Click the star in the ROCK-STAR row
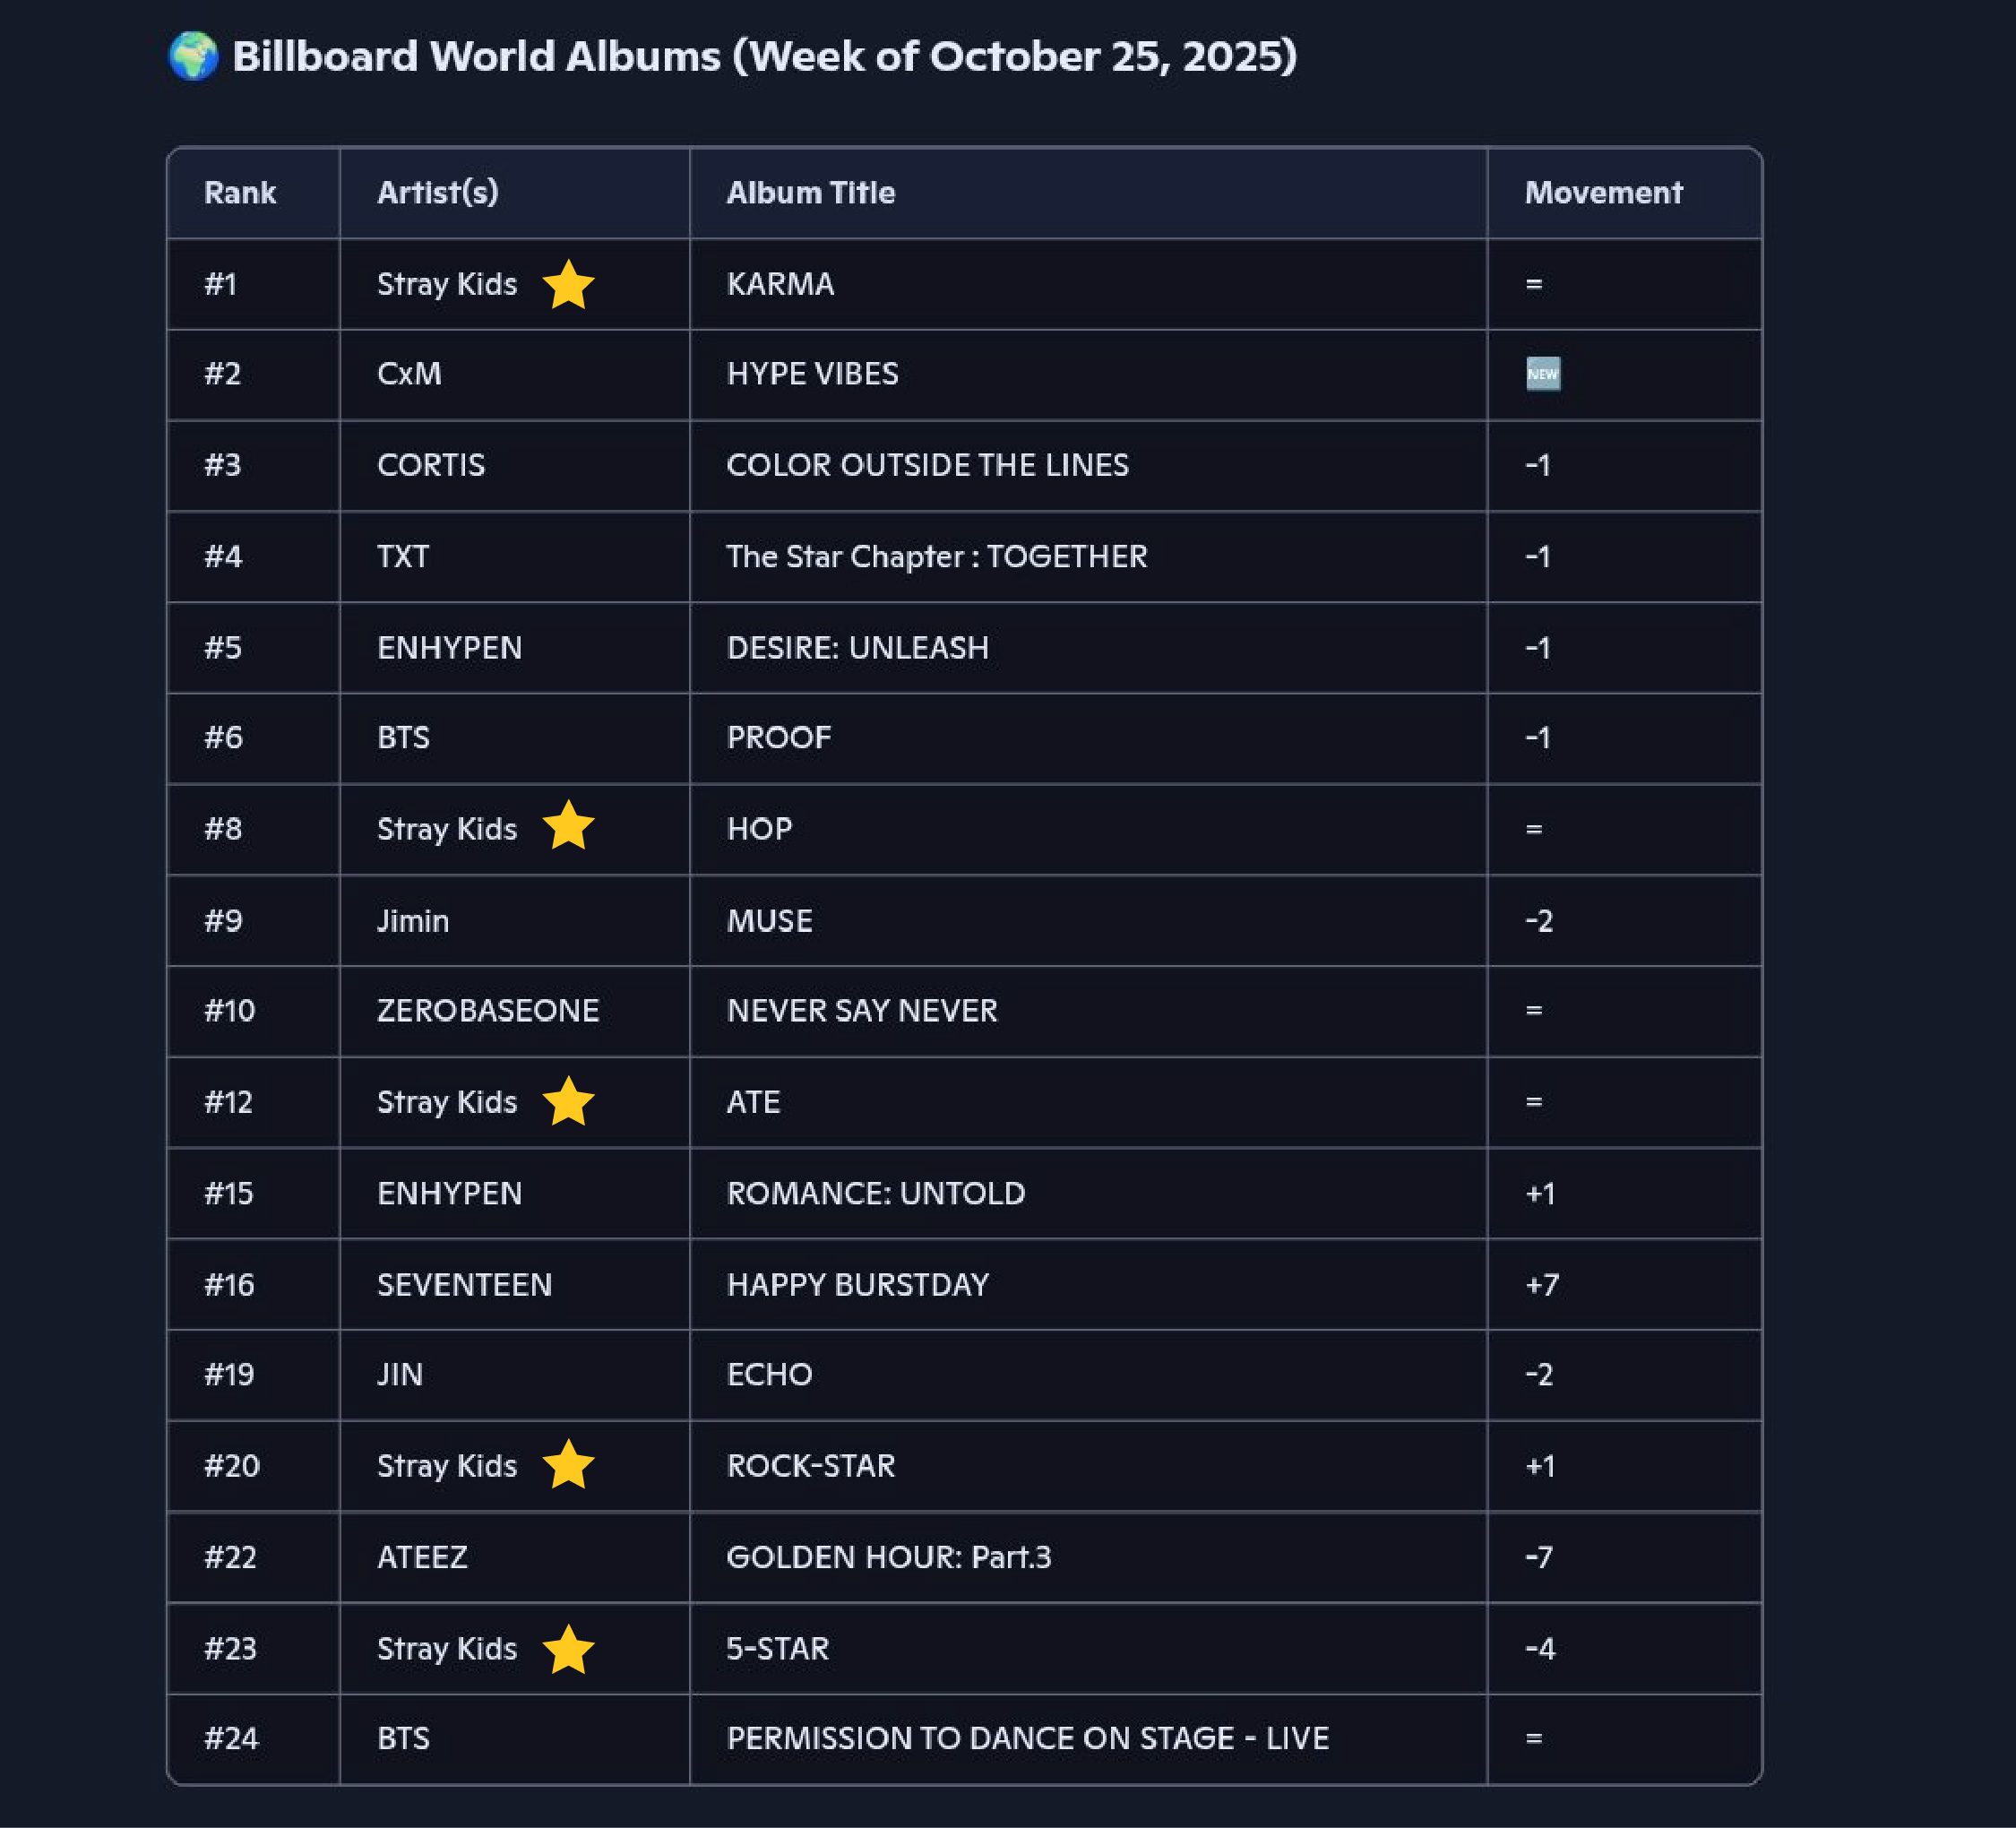The width and height of the screenshot is (2016, 1828). click(568, 1465)
